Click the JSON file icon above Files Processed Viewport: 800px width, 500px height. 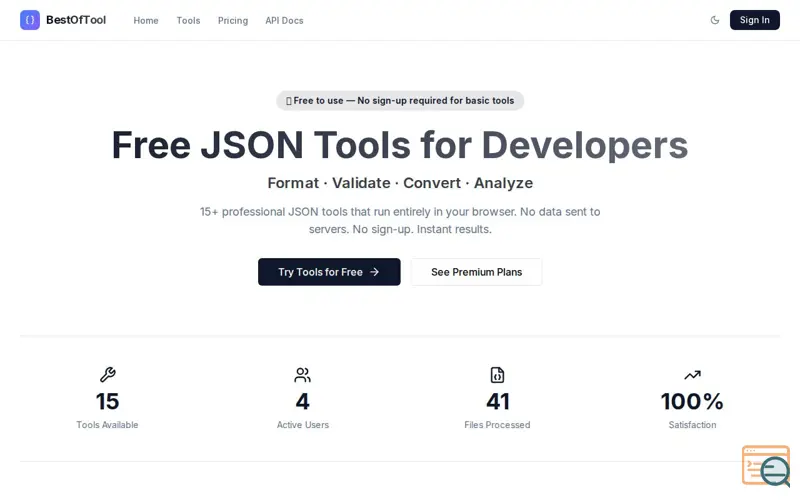click(x=497, y=375)
